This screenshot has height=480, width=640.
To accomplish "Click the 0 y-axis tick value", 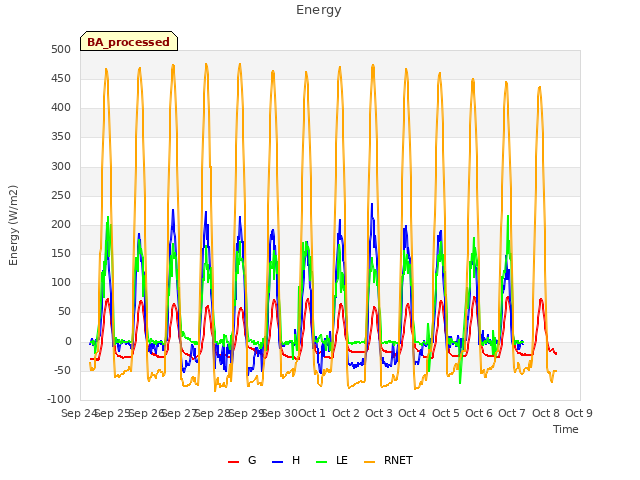I will (68, 342).
